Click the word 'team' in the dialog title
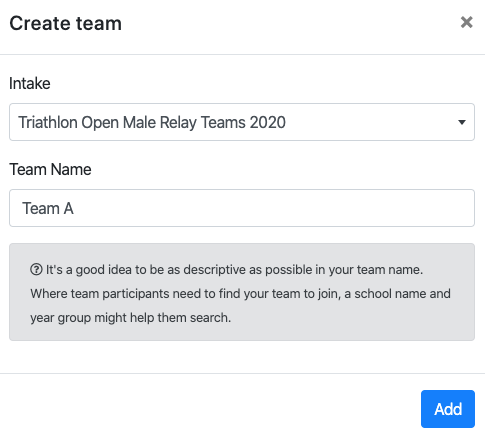 (99, 23)
